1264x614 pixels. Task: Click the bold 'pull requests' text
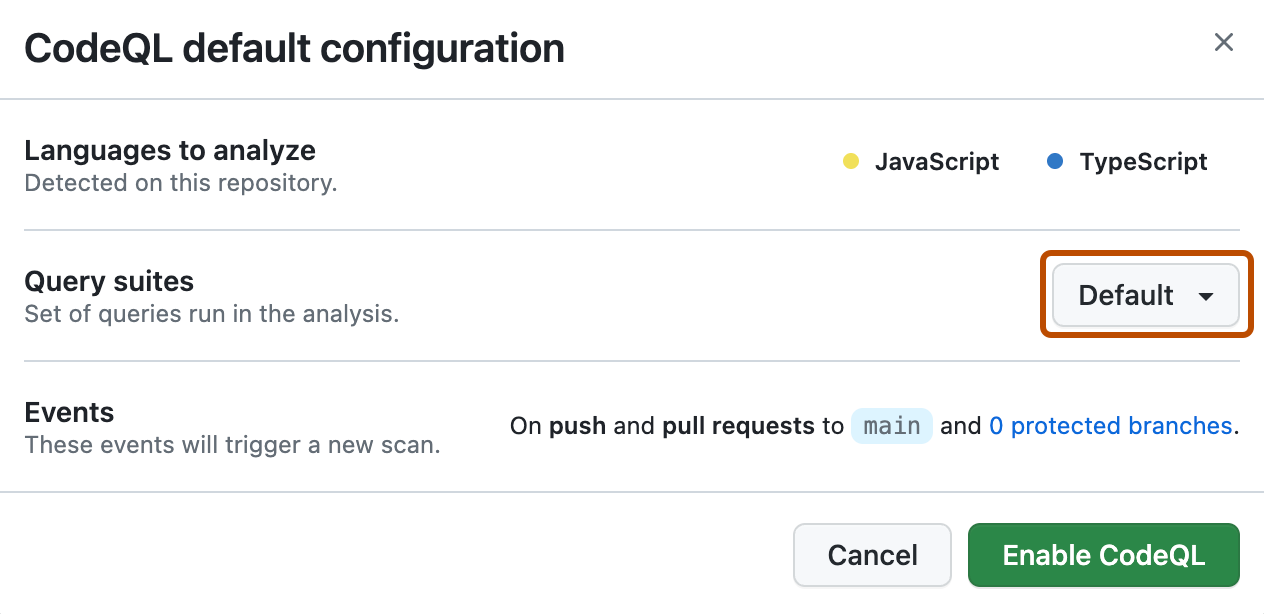738,426
